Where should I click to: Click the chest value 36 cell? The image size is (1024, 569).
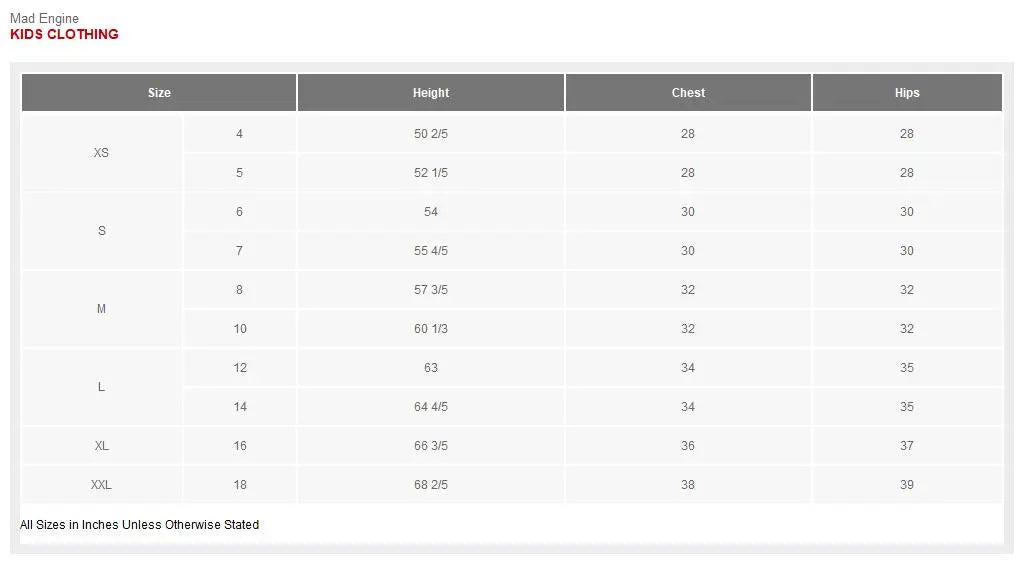[688, 446]
